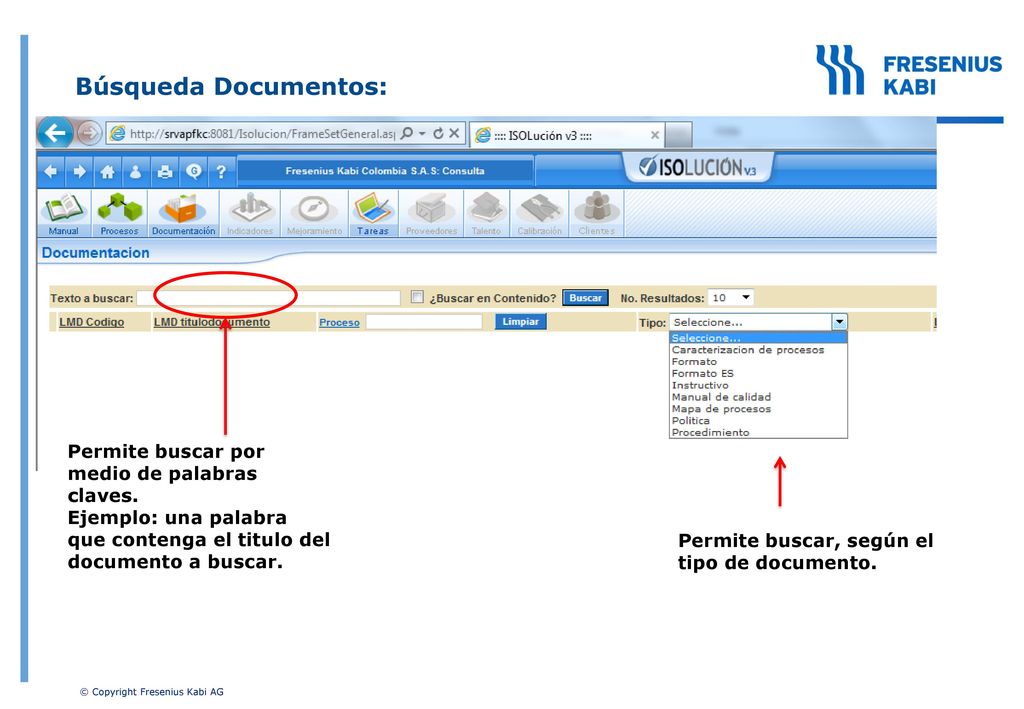Select Mapa de procesos option
The width and height of the screenshot is (1024, 709).
[x=758, y=409]
